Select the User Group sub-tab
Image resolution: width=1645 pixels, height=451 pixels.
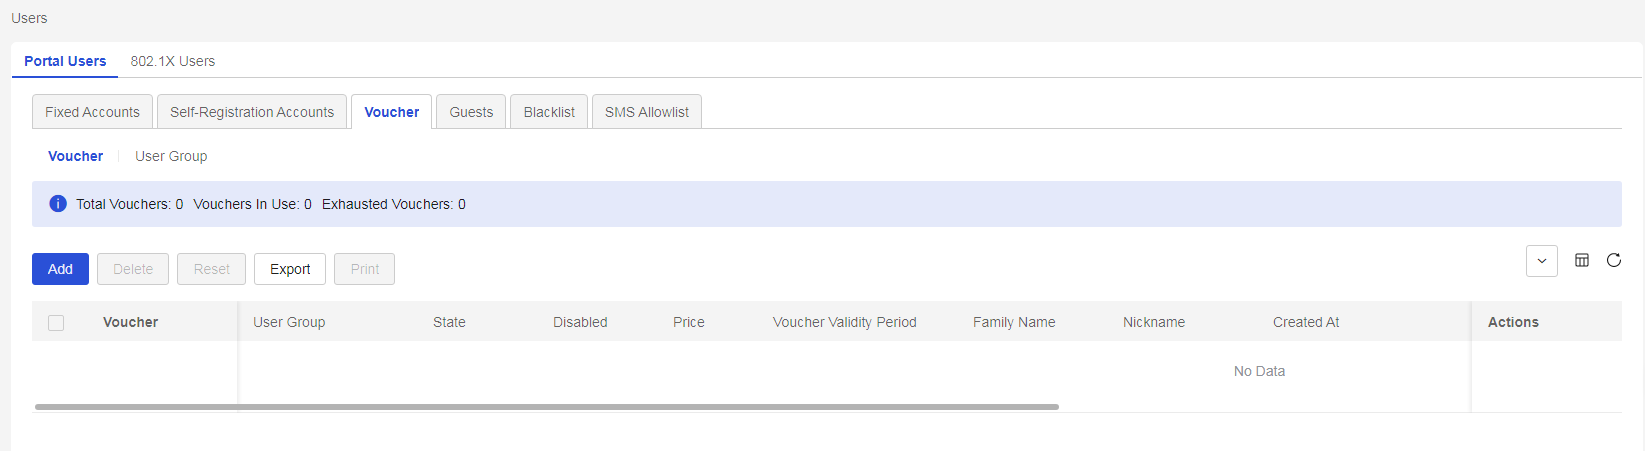coord(171,156)
